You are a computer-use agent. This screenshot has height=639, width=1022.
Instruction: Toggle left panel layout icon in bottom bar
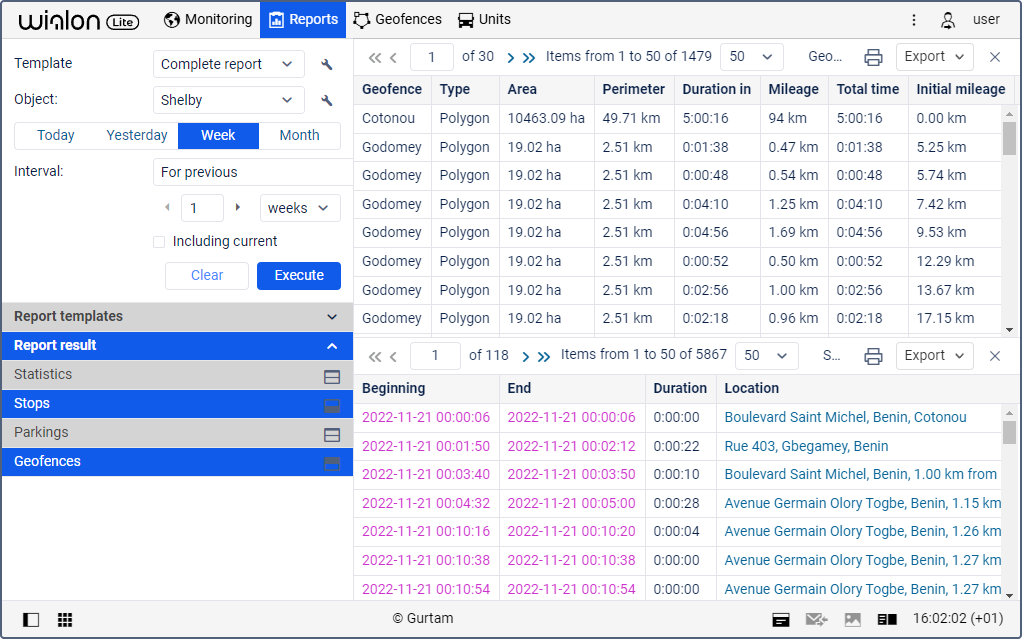31,619
